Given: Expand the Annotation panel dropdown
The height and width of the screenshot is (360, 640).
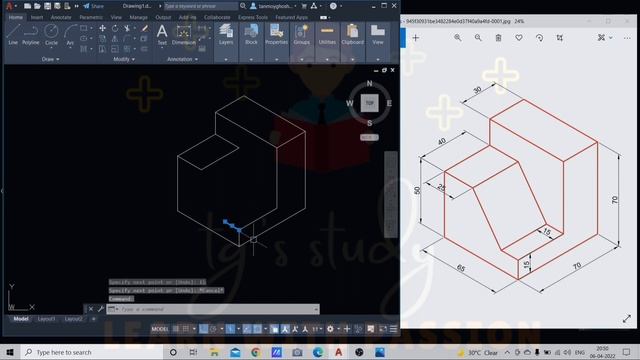Looking at the screenshot, I should tap(182, 59).
